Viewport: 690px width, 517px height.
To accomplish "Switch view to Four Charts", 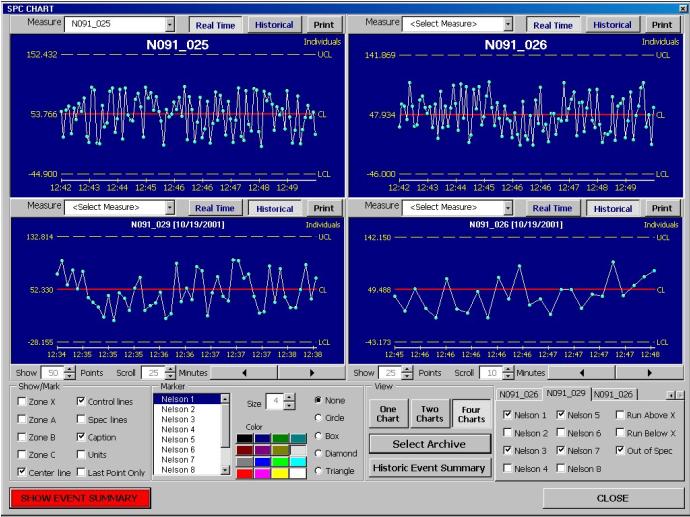I will tap(471, 414).
